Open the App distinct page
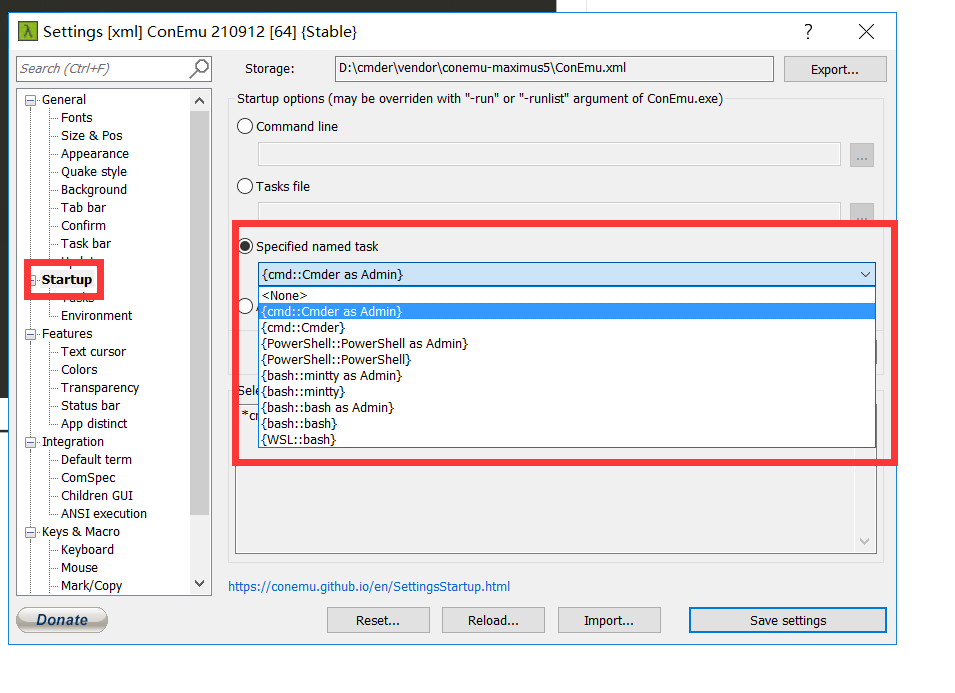Image resolution: width=955 pixels, height=693 pixels. [94, 423]
